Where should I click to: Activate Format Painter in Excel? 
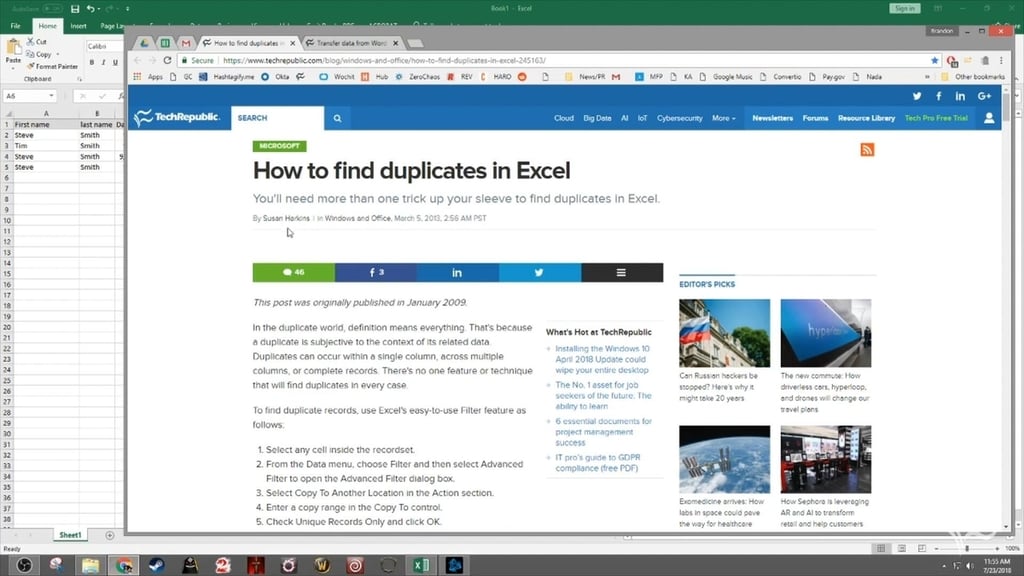tap(52, 67)
